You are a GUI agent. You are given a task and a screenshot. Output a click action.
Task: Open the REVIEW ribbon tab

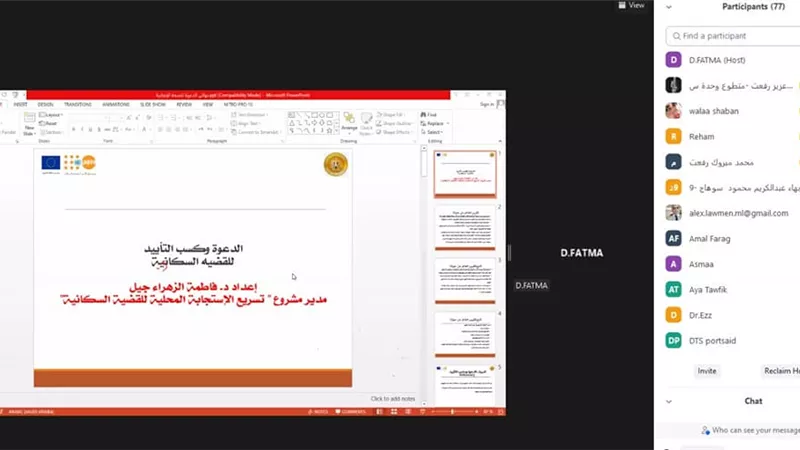[184, 104]
